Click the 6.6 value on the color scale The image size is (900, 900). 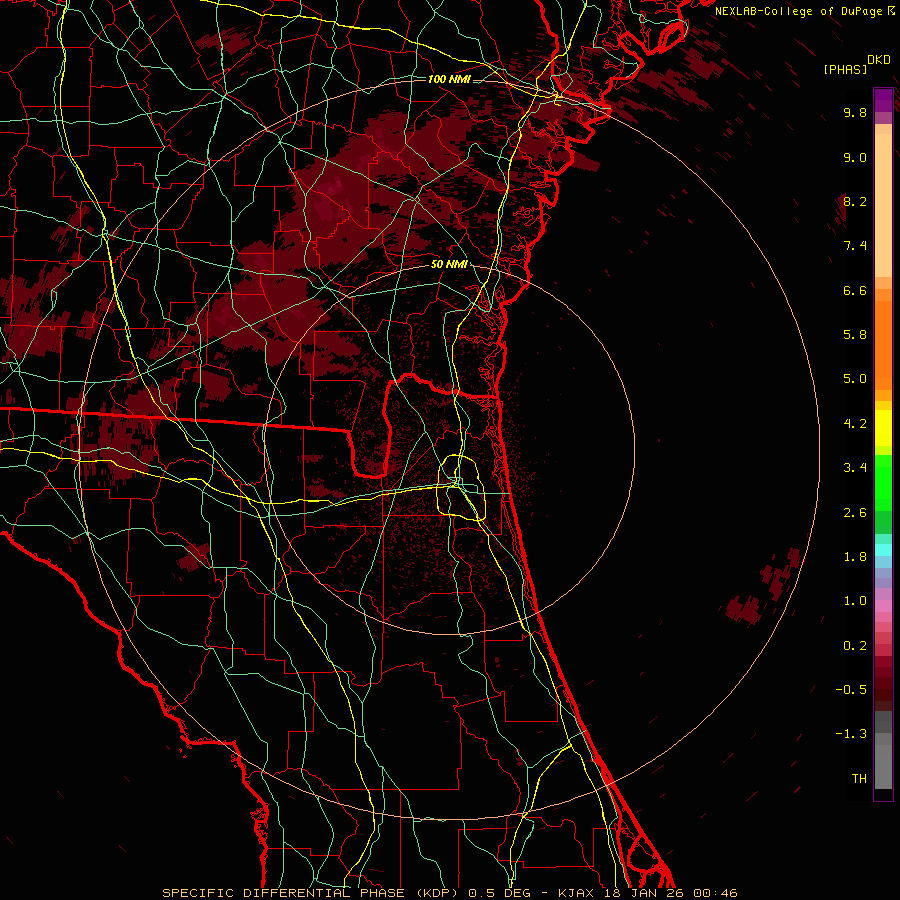(855, 290)
